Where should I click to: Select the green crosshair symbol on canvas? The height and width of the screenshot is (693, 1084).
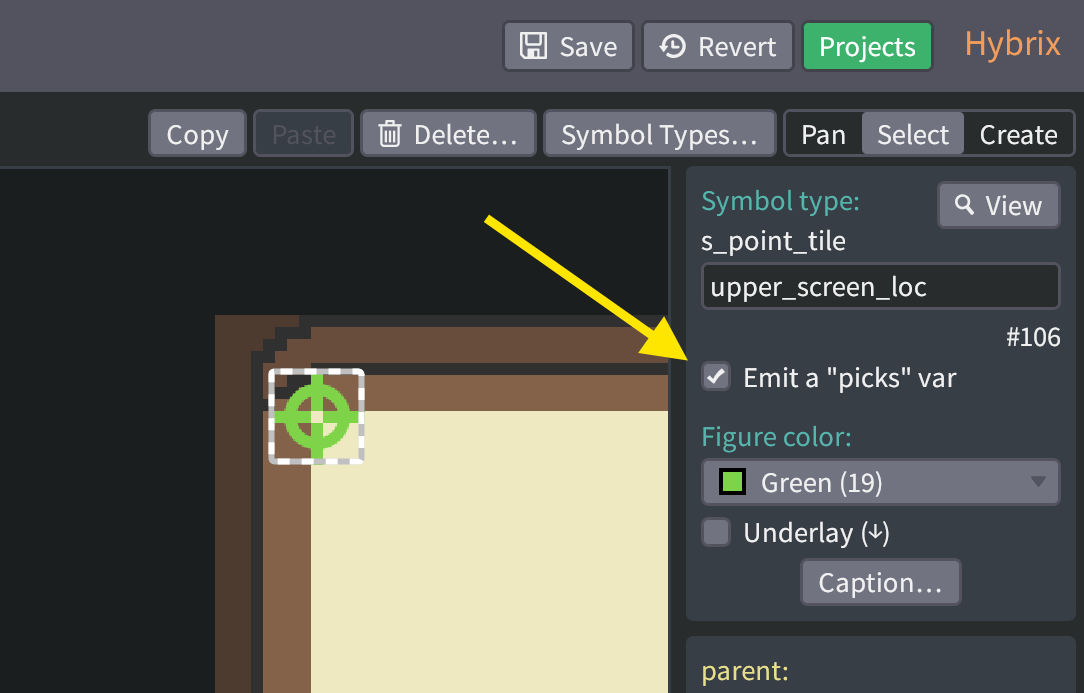pos(317,415)
